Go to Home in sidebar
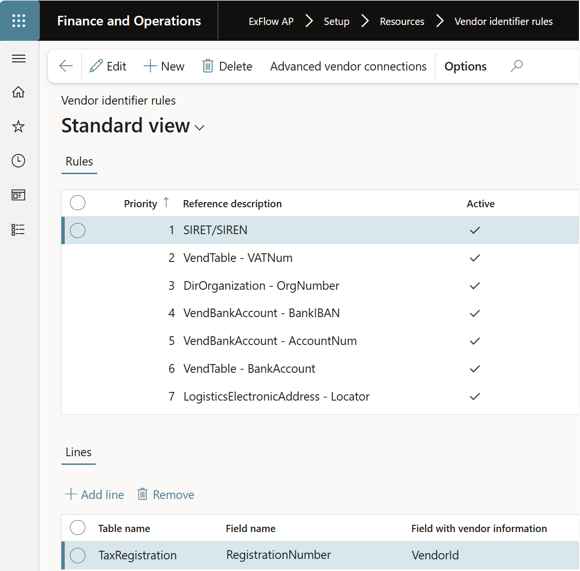This screenshot has width=580, height=571. coord(18,92)
